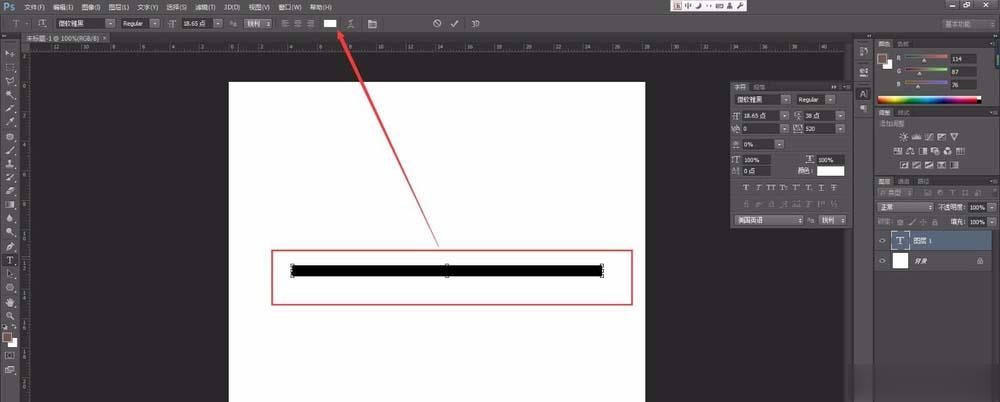Open anti-aliasing dropdown in options bar
The image size is (1000, 402).
[259, 23]
